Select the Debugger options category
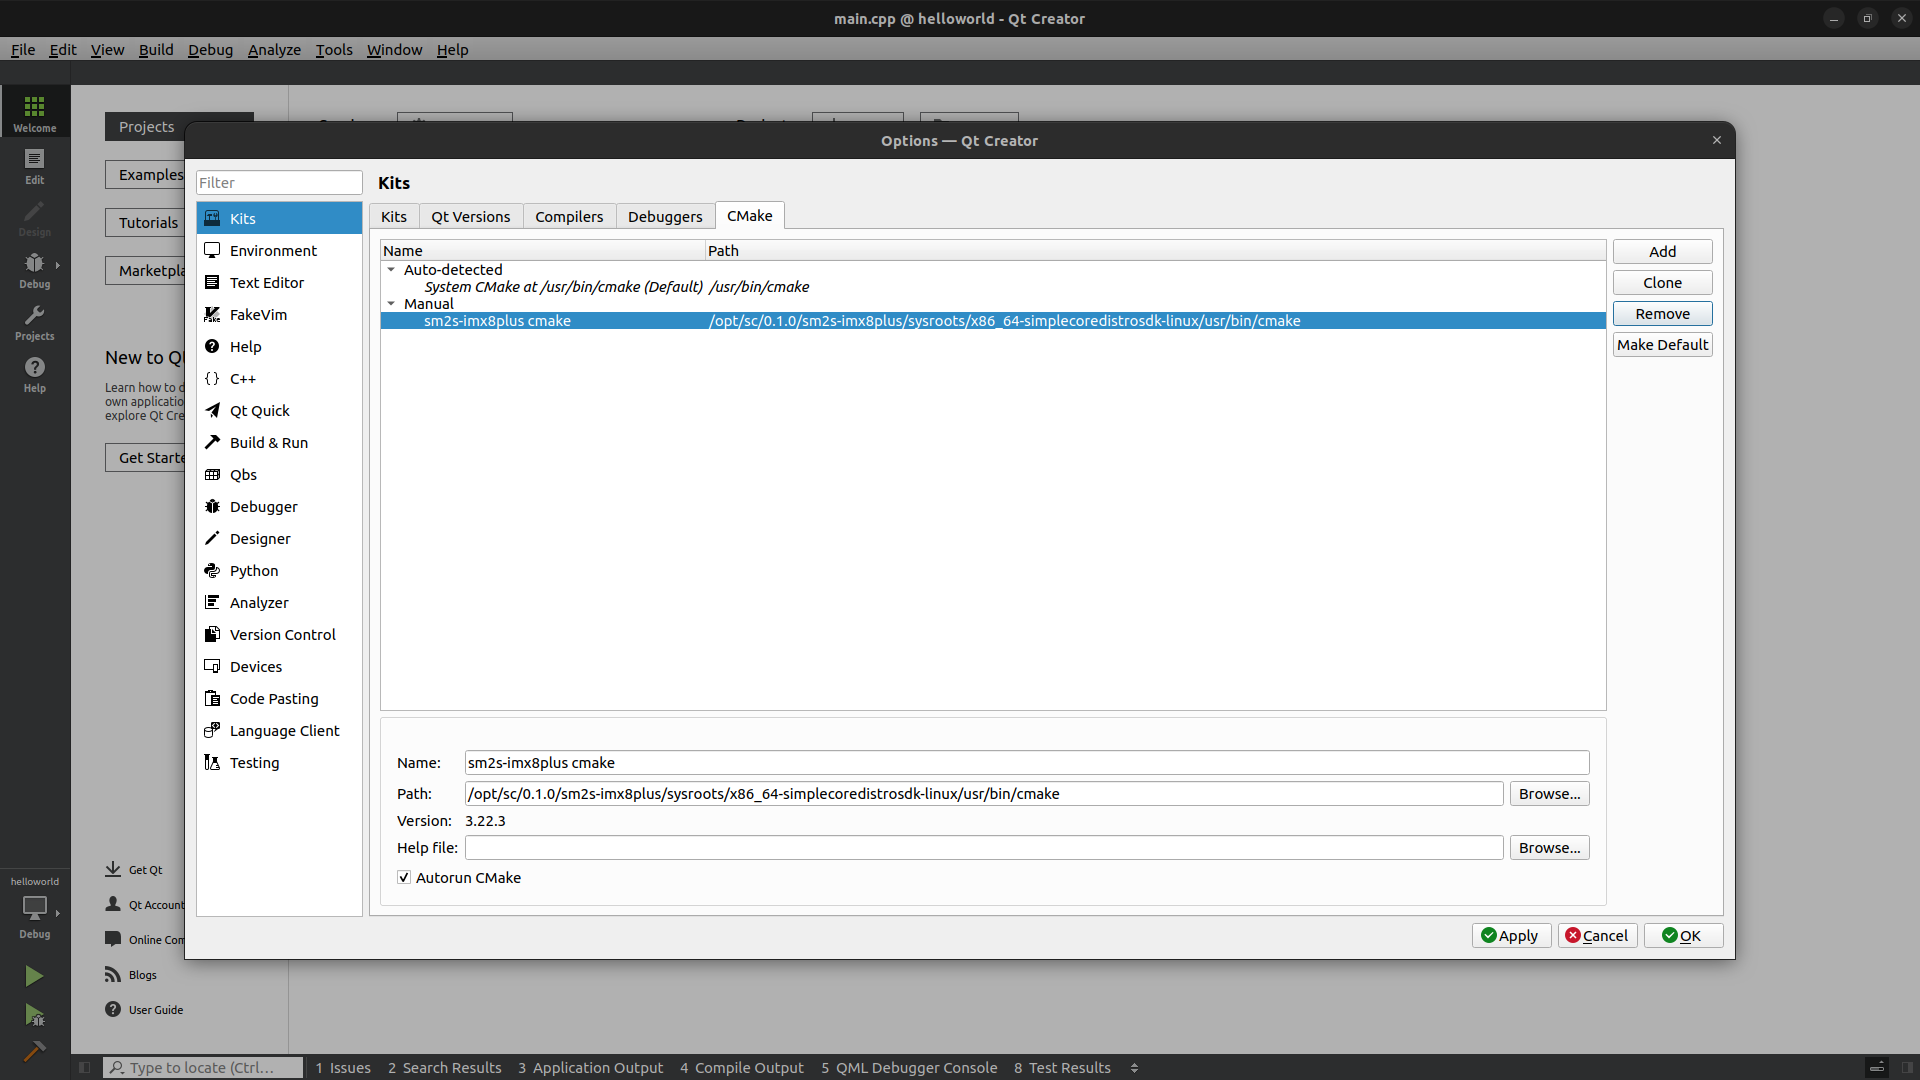The height and width of the screenshot is (1080, 1920). (263, 507)
